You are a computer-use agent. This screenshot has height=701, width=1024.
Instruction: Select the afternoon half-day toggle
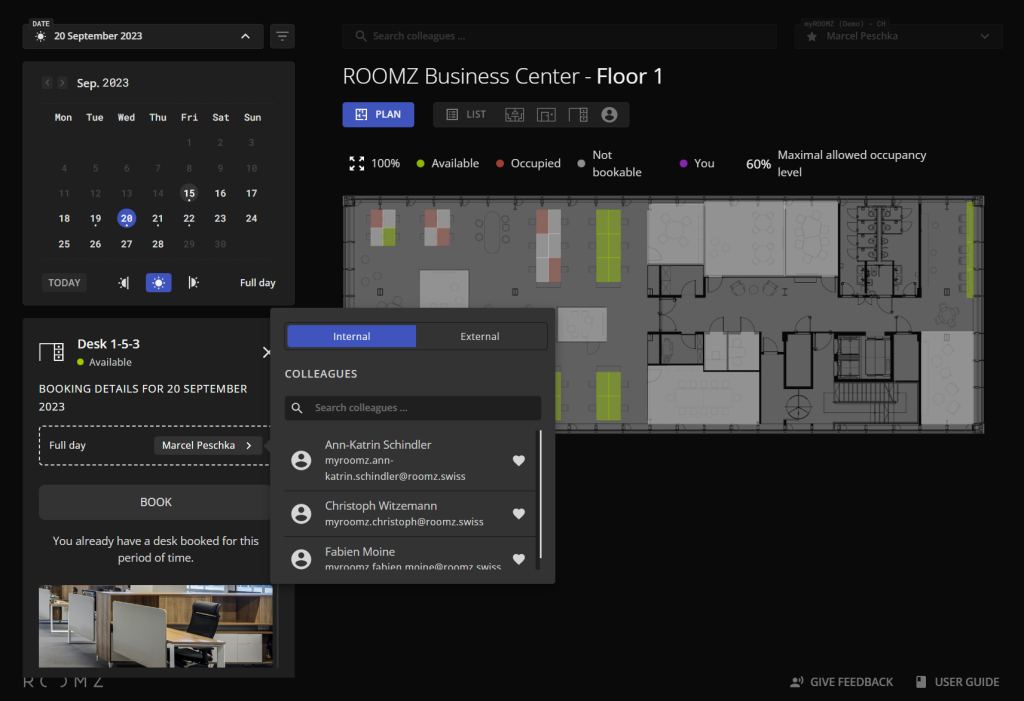193,283
